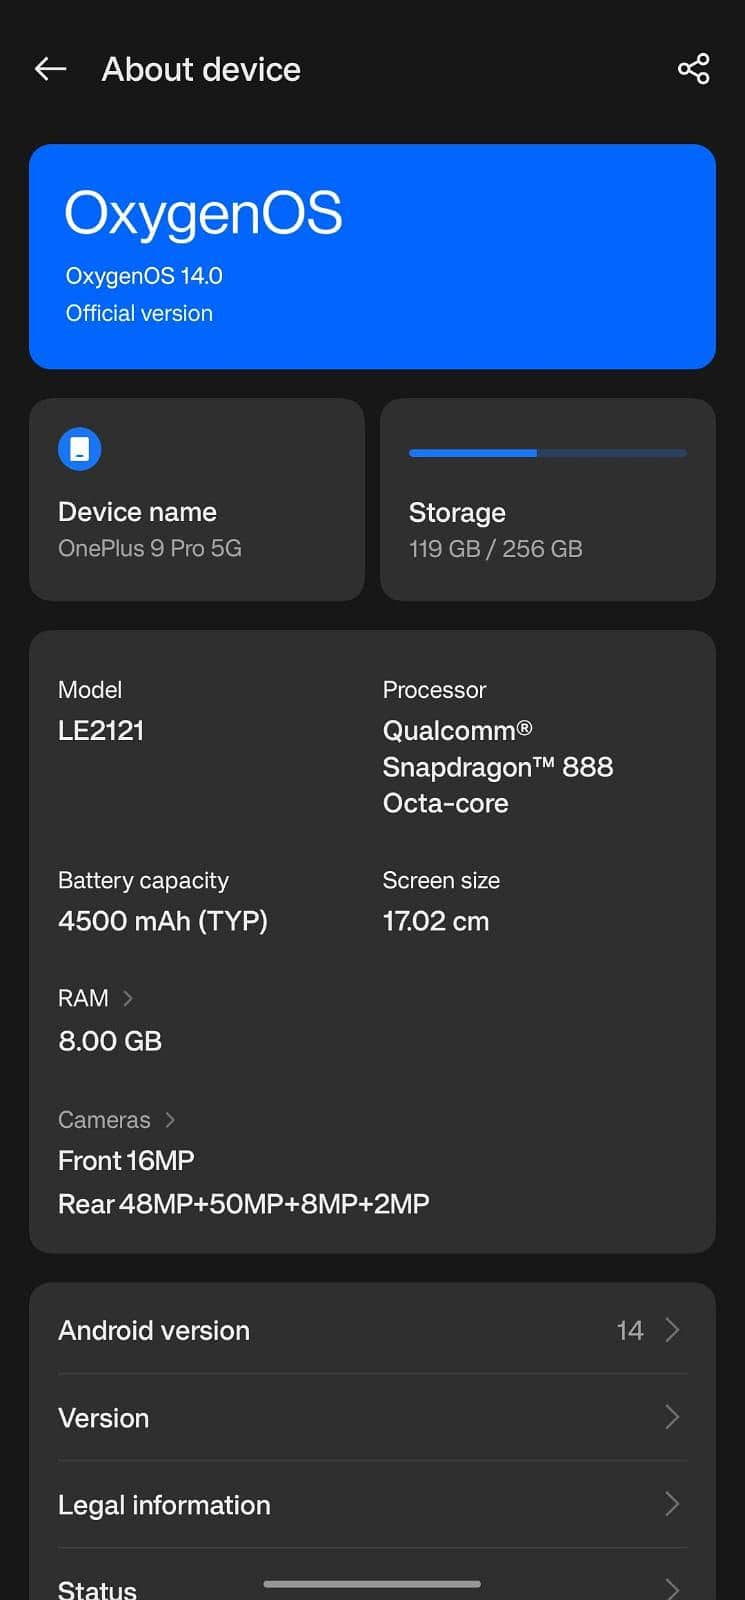The height and width of the screenshot is (1600, 745).
Task: Expand Cameras details chevron
Action: pos(170,1120)
